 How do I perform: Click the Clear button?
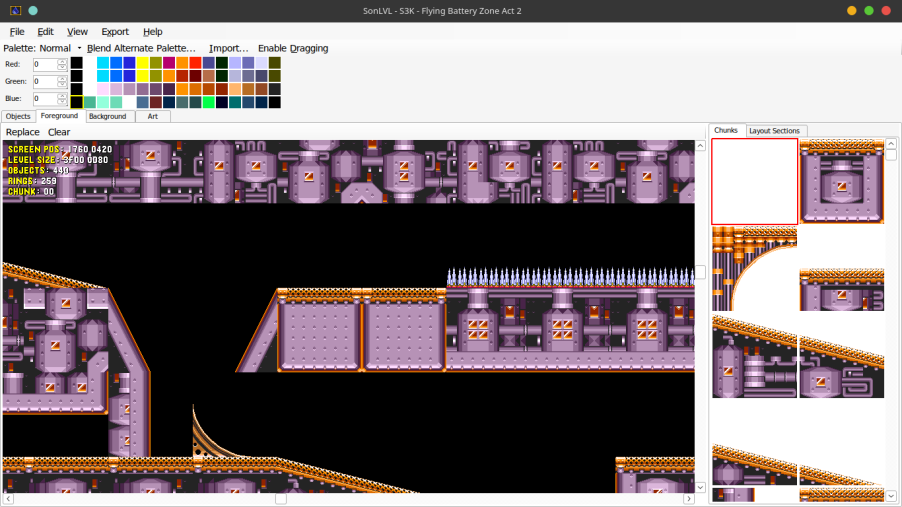click(59, 132)
